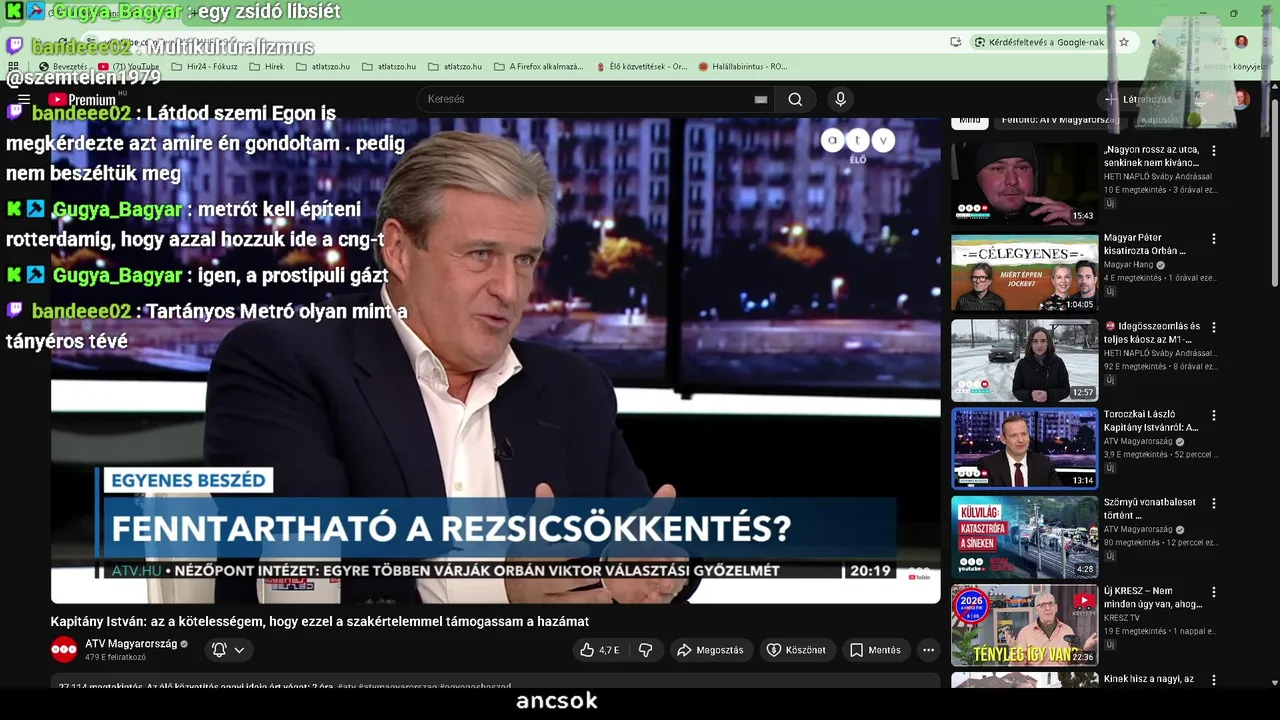This screenshot has width=1280, height=720.
Task: Open the 'Halállabirintus - RO...' bookmark
Action: (743, 66)
